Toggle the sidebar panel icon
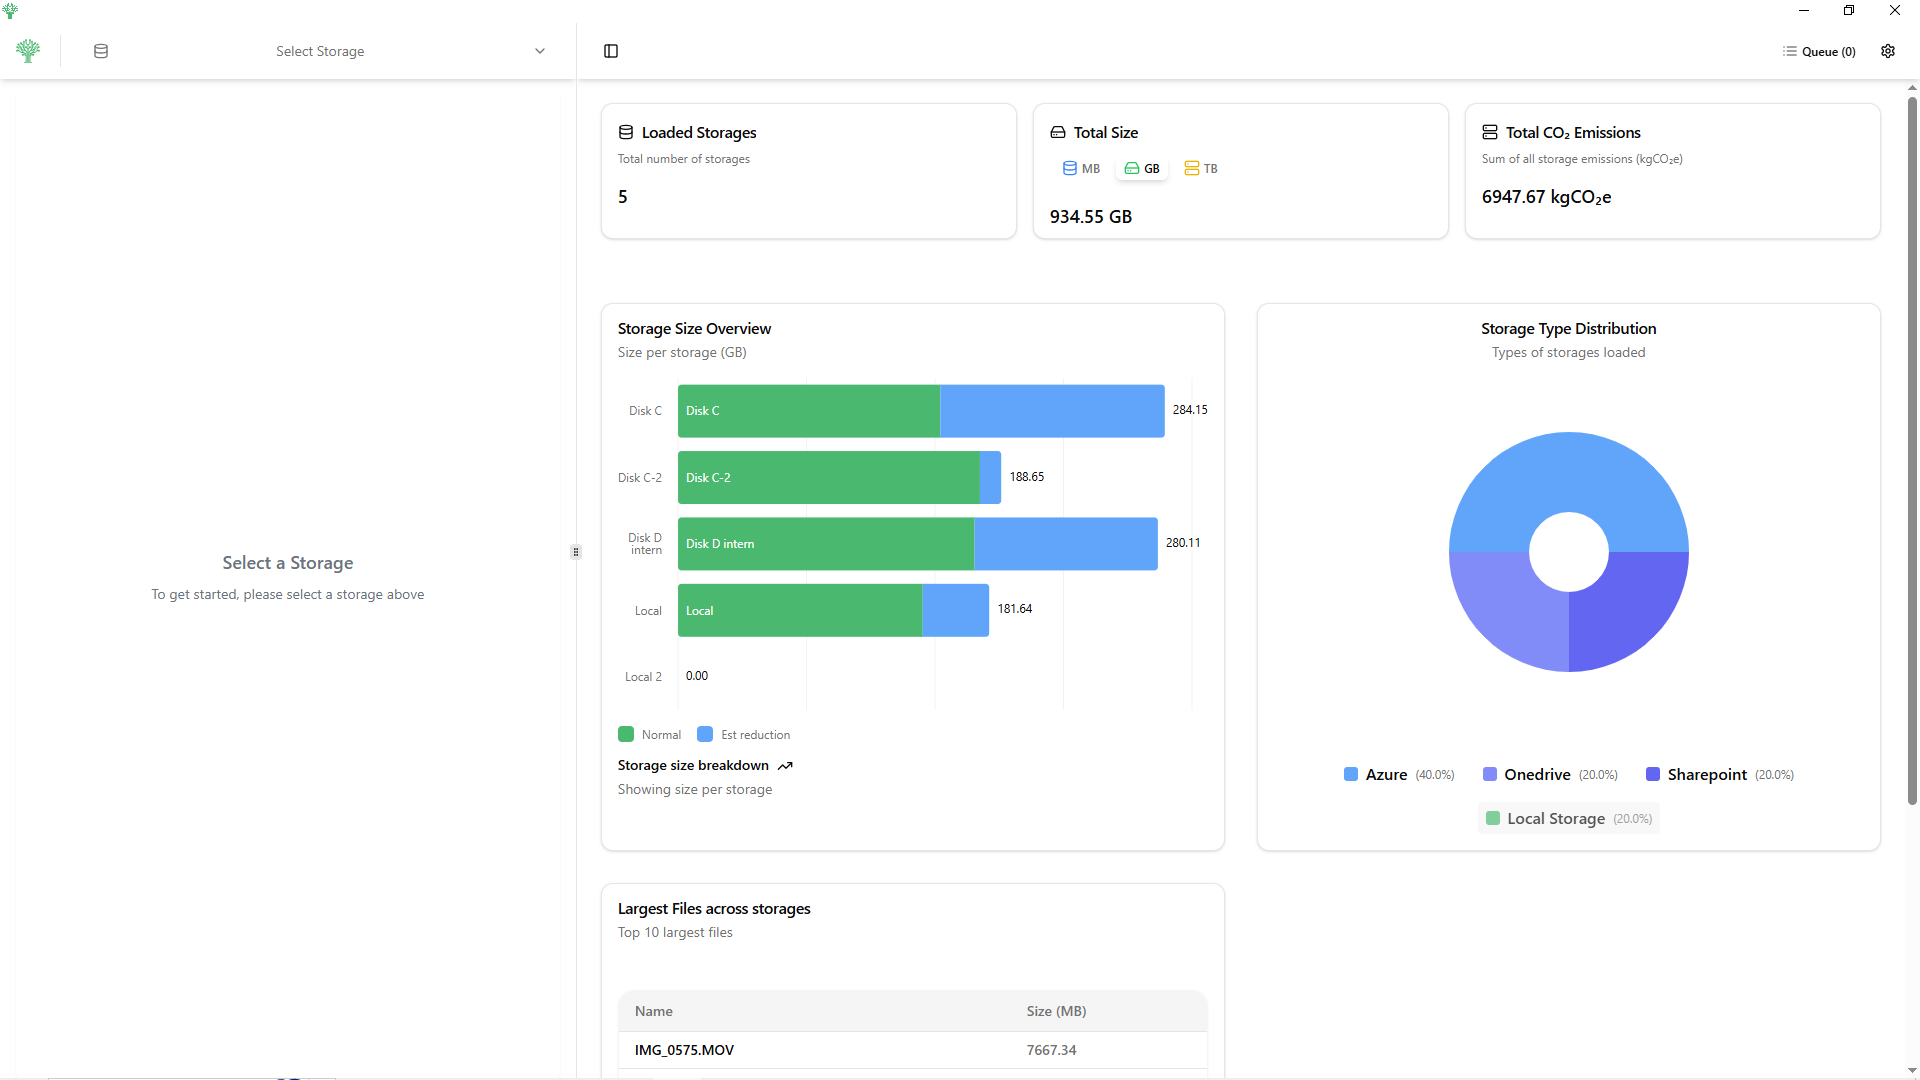The height and width of the screenshot is (1080, 1920). click(611, 51)
